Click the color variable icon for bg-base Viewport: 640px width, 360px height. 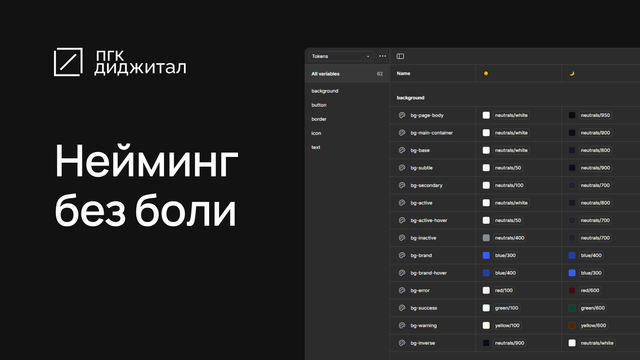click(402, 151)
